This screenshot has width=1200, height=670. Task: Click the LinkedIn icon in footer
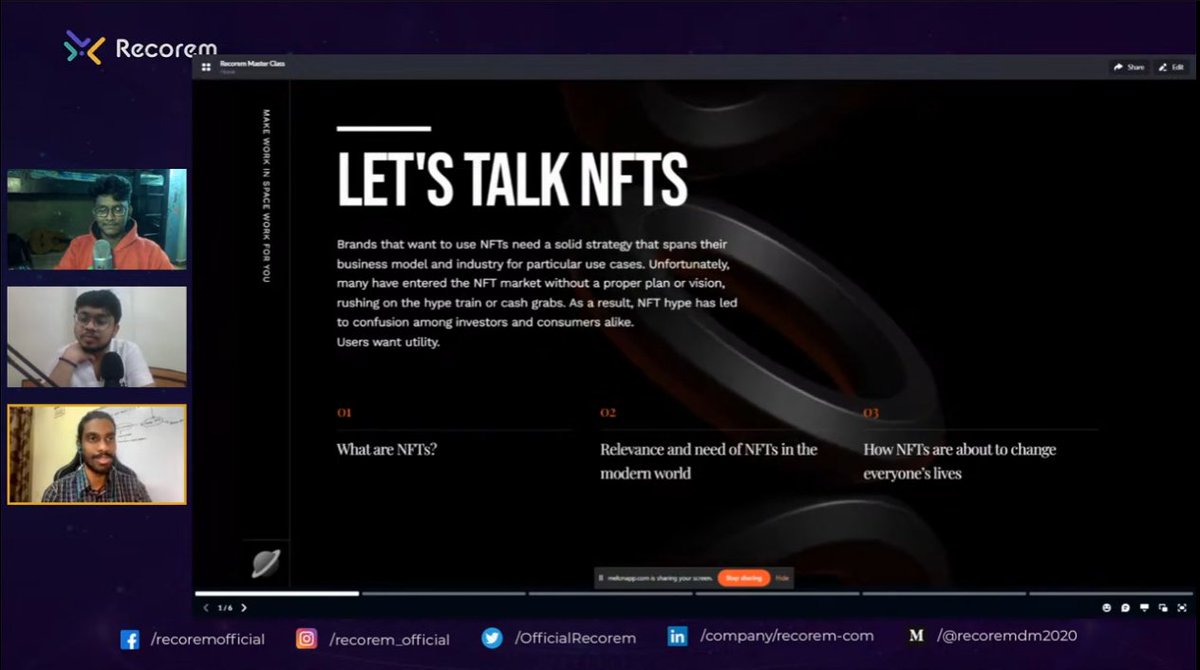point(677,636)
